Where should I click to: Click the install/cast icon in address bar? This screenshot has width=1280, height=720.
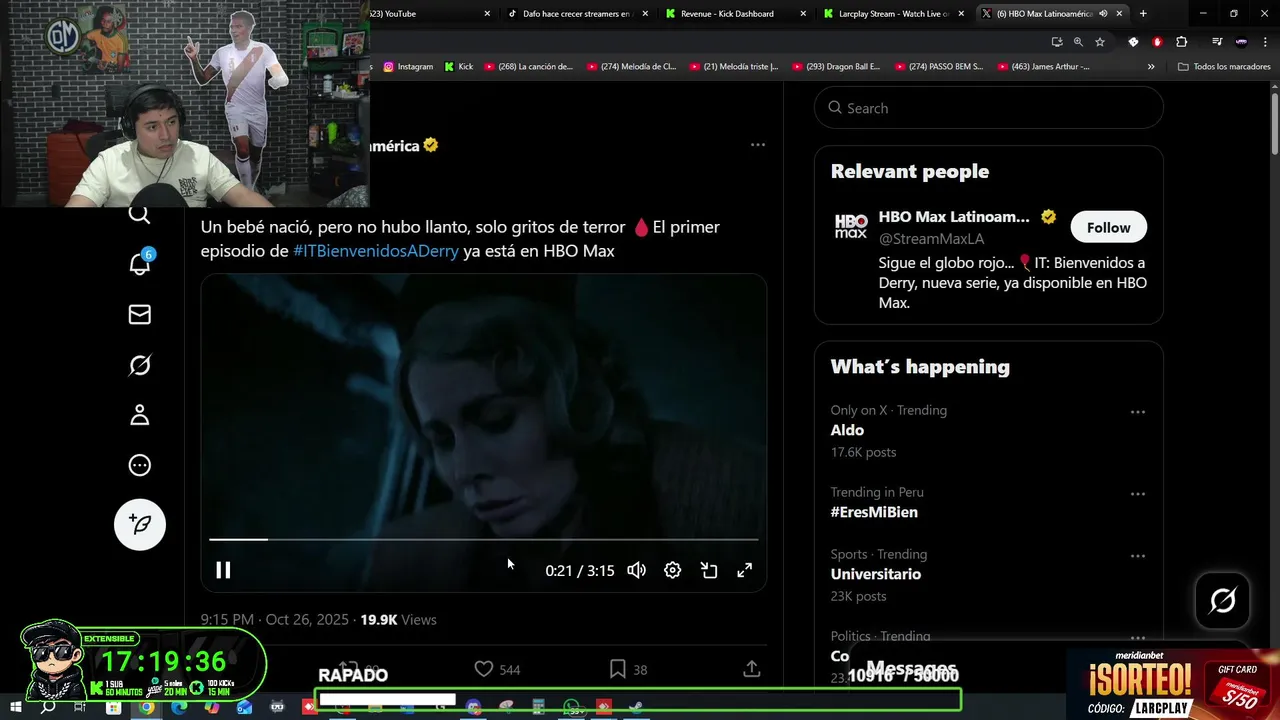click(x=1057, y=42)
